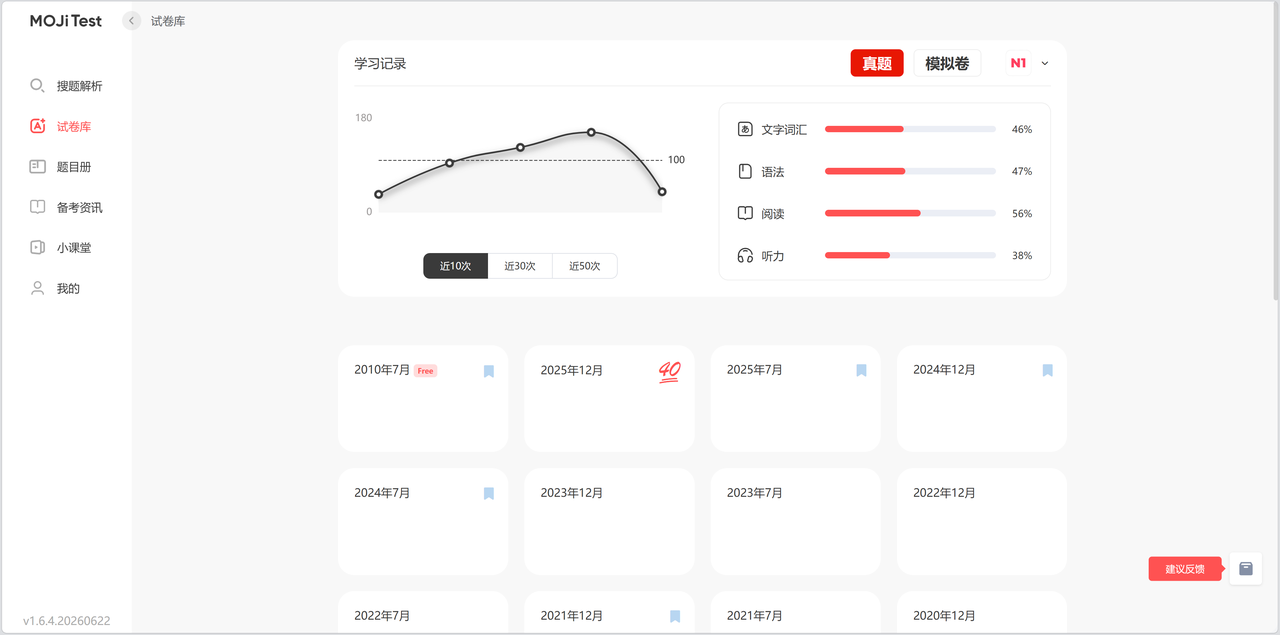This screenshot has height=635, width=1280.
Task: Click the 38% value for 听力
Action: point(1022,255)
